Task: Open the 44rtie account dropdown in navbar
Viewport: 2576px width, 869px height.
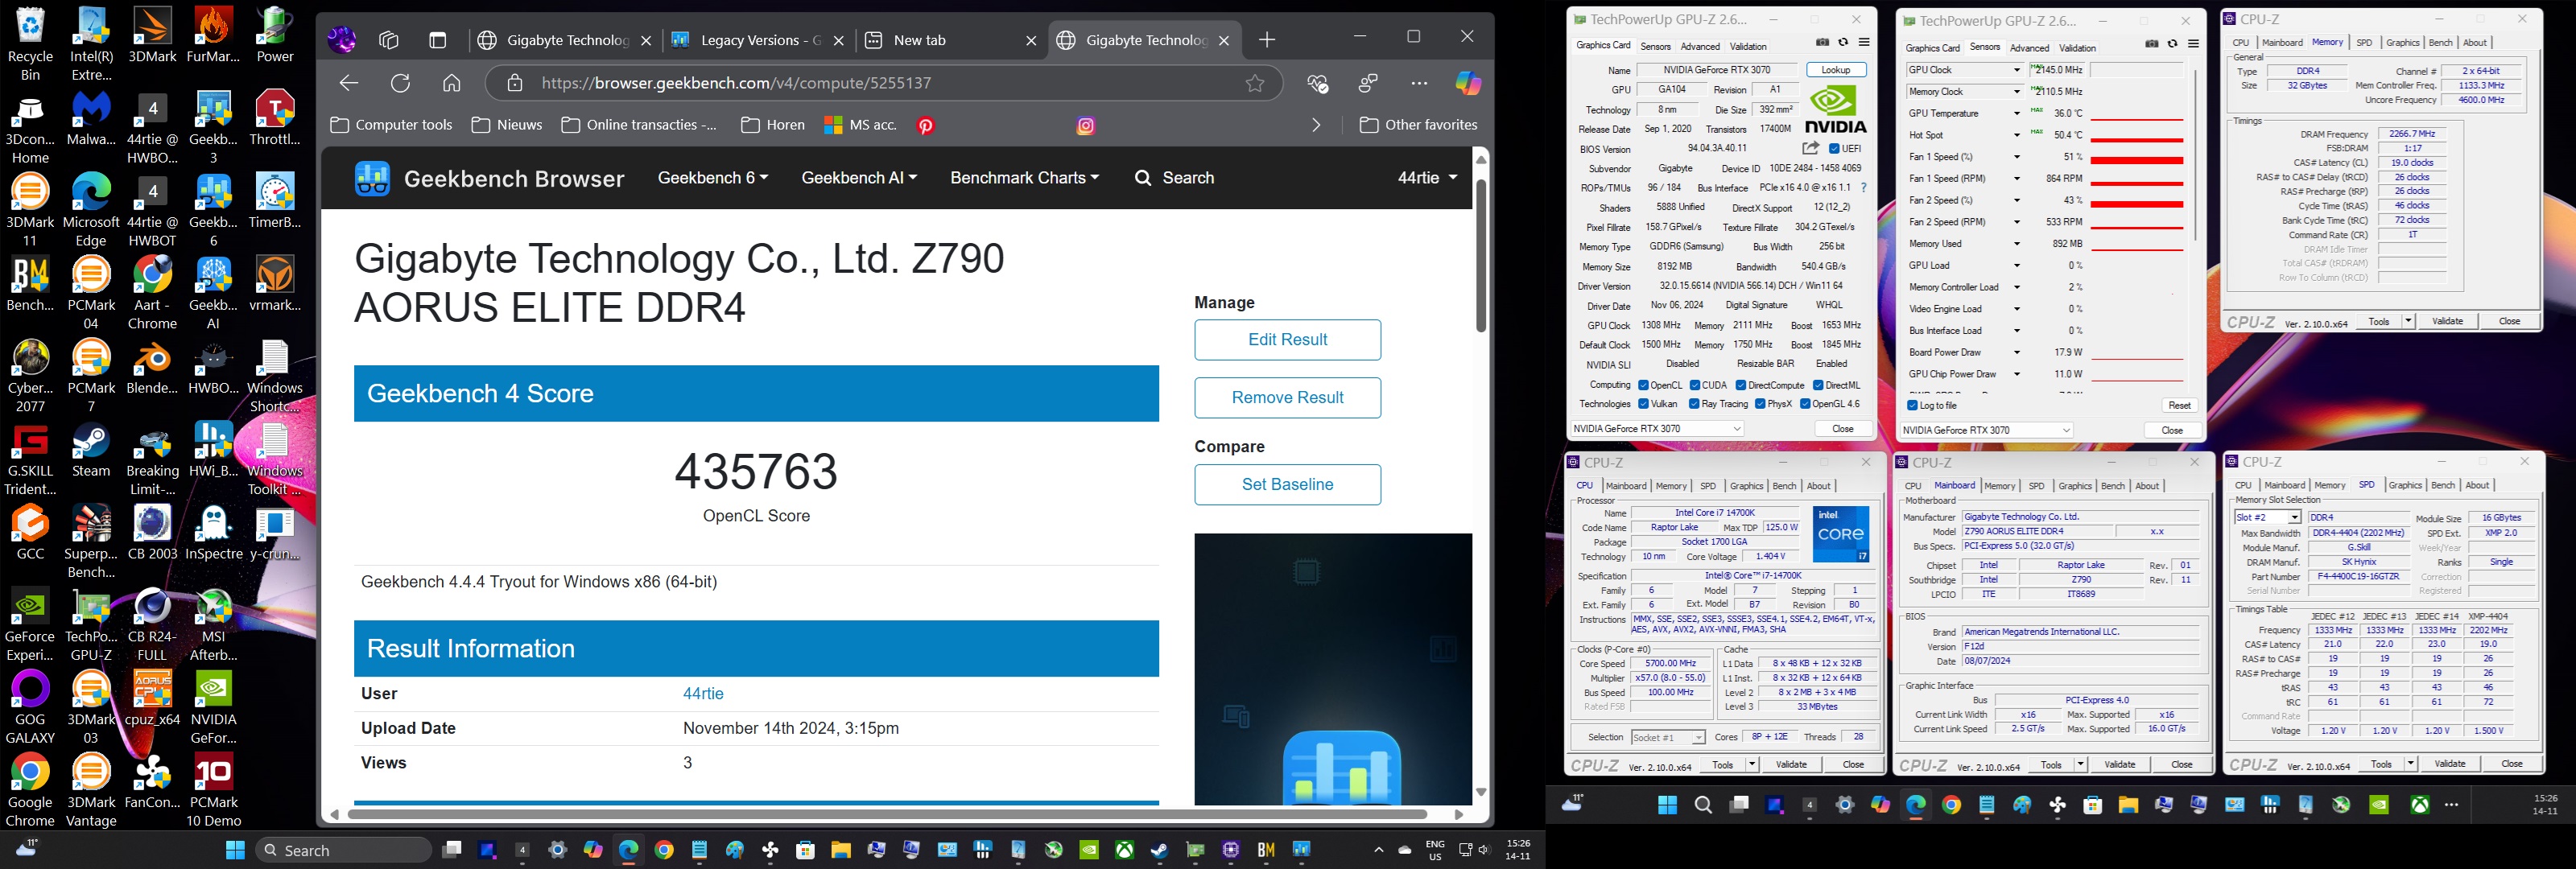Action: [x=1427, y=178]
